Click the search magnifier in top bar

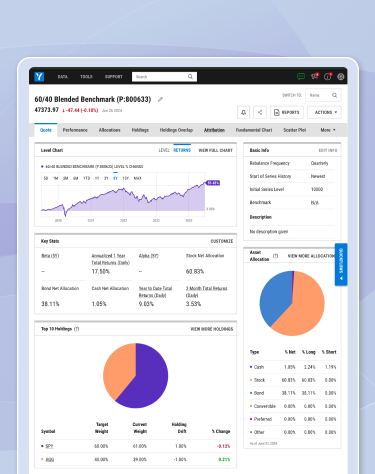pyautogui.click(x=190, y=77)
